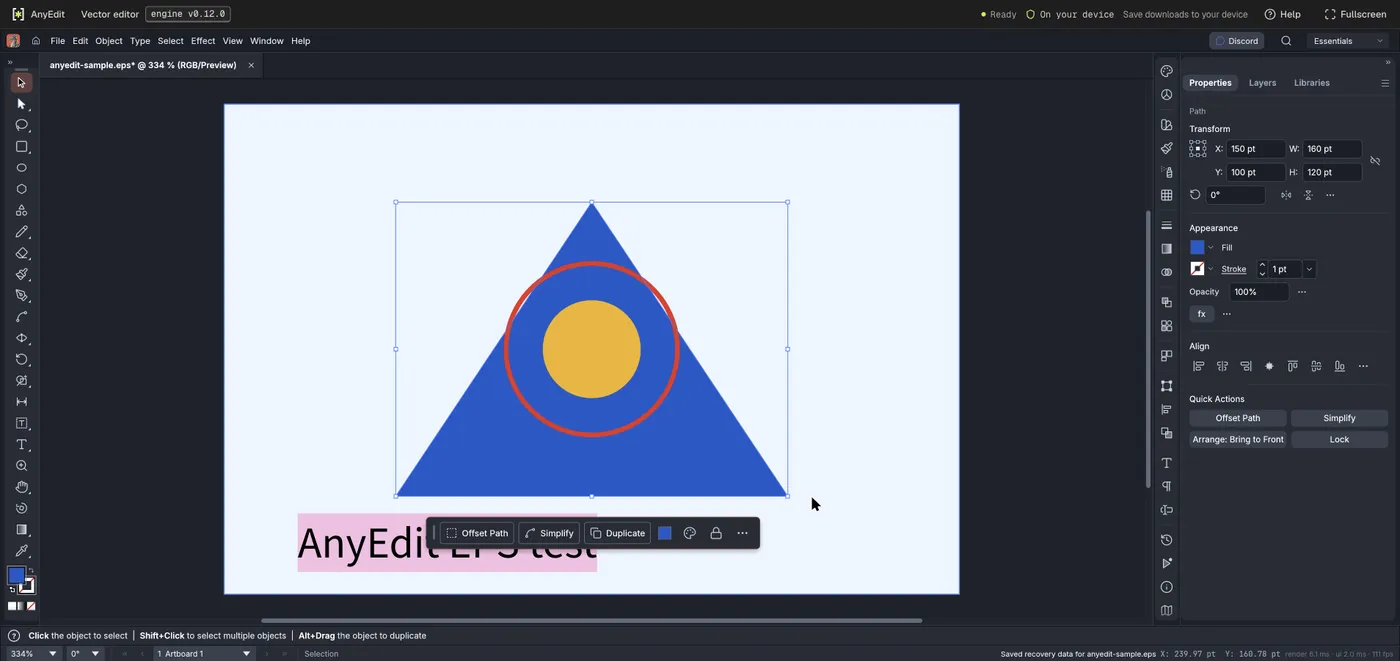Viewport: 1400px width, 661px height.
Task: Click the help question mark in status bar
Action: point(14,636)
